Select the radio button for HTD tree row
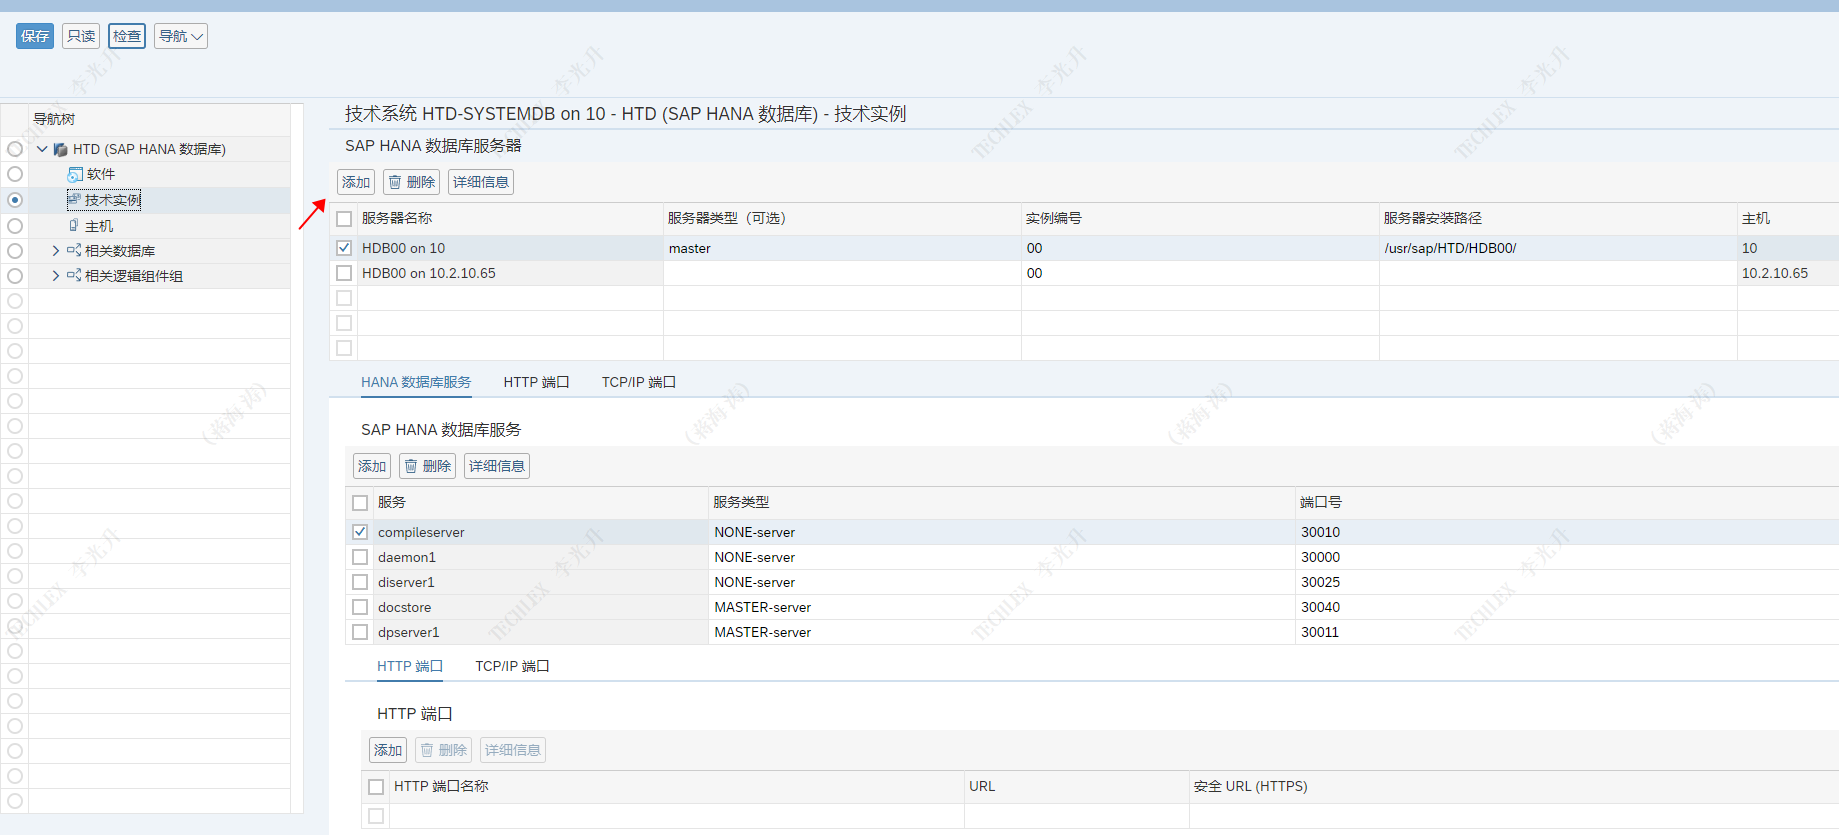The image size is (1839, 835). (15, 149)
